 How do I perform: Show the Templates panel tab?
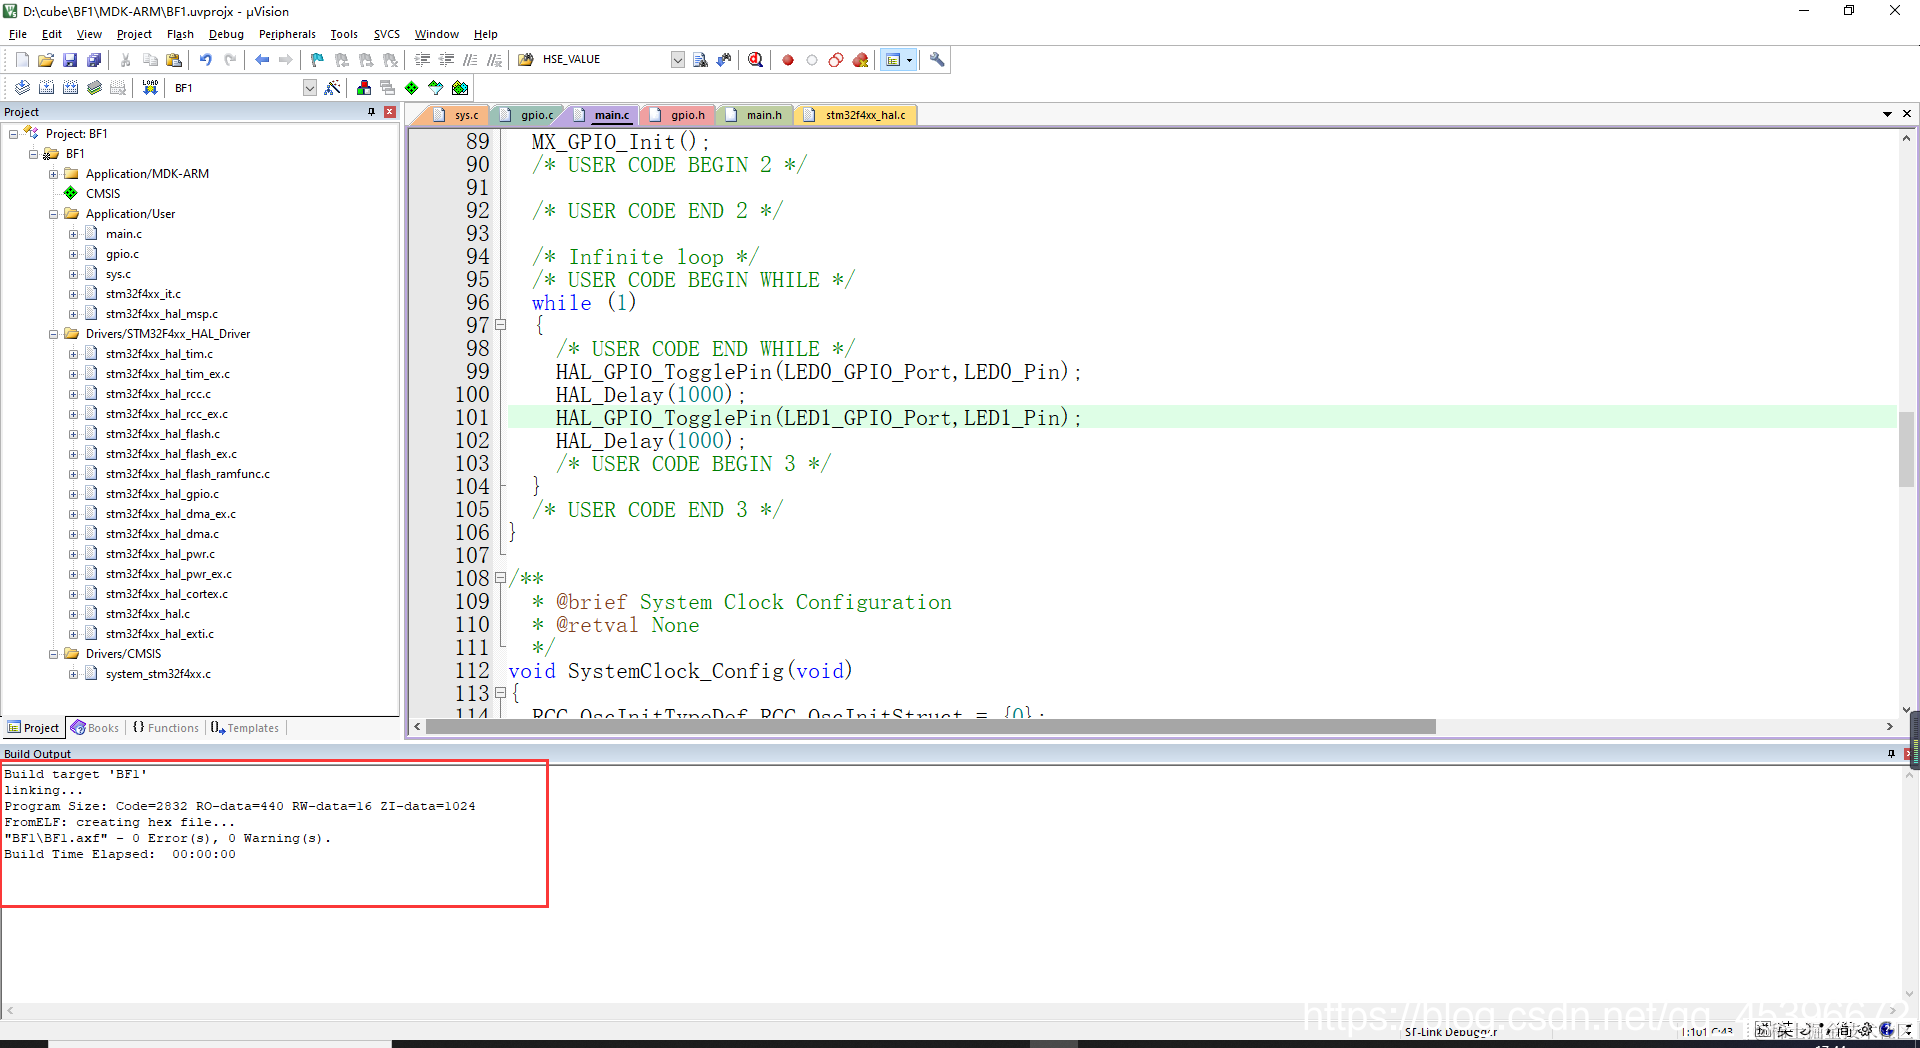pyautogui.click(x=246, y=728)
